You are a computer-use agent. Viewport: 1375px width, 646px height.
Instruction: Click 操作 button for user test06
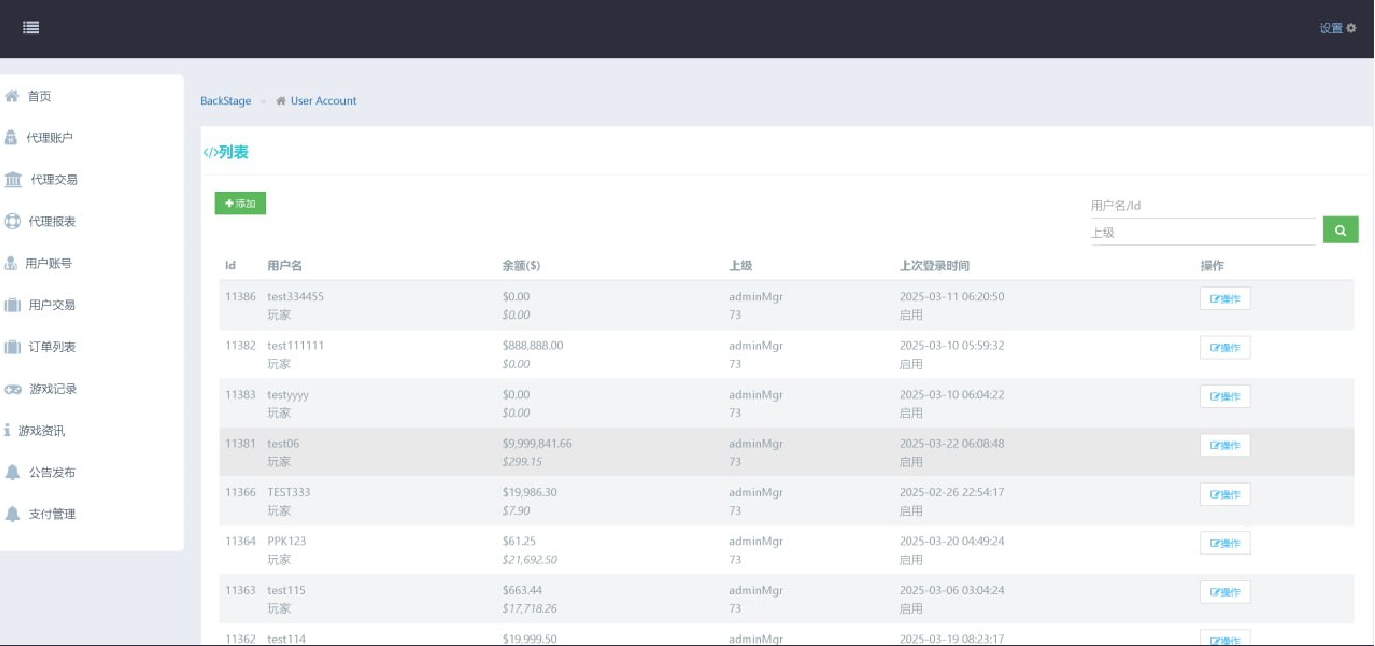coord(1225,446)
